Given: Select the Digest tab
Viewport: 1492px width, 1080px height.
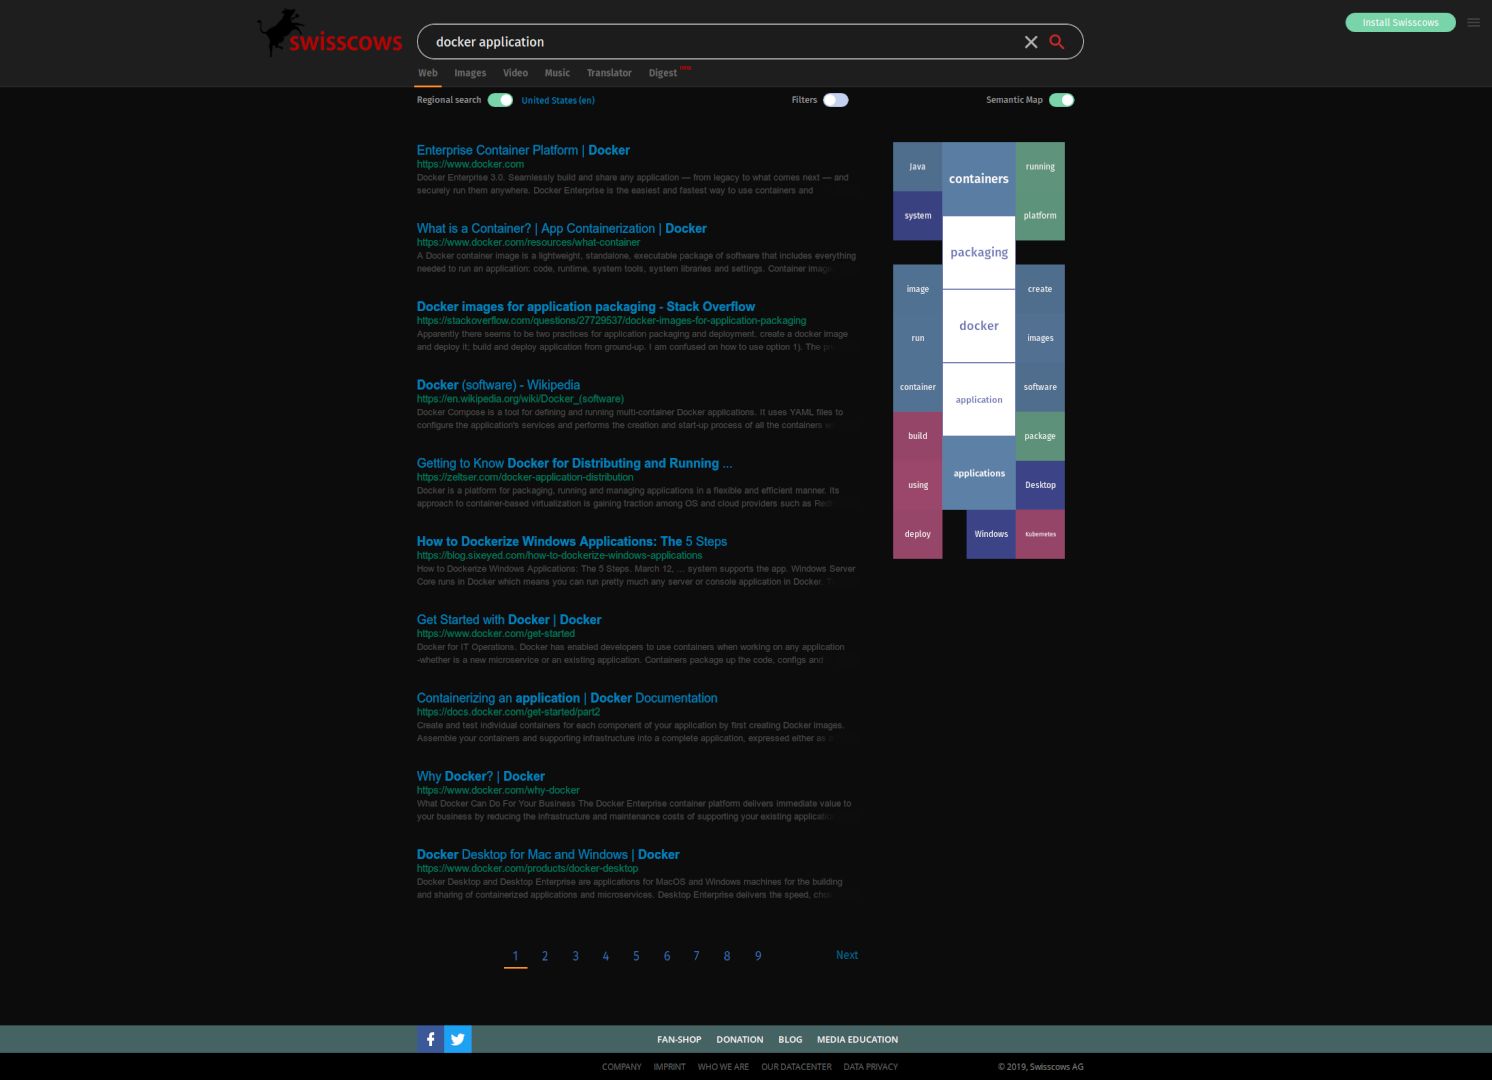Looking at the screenshot, I should (x=662, y=73).
